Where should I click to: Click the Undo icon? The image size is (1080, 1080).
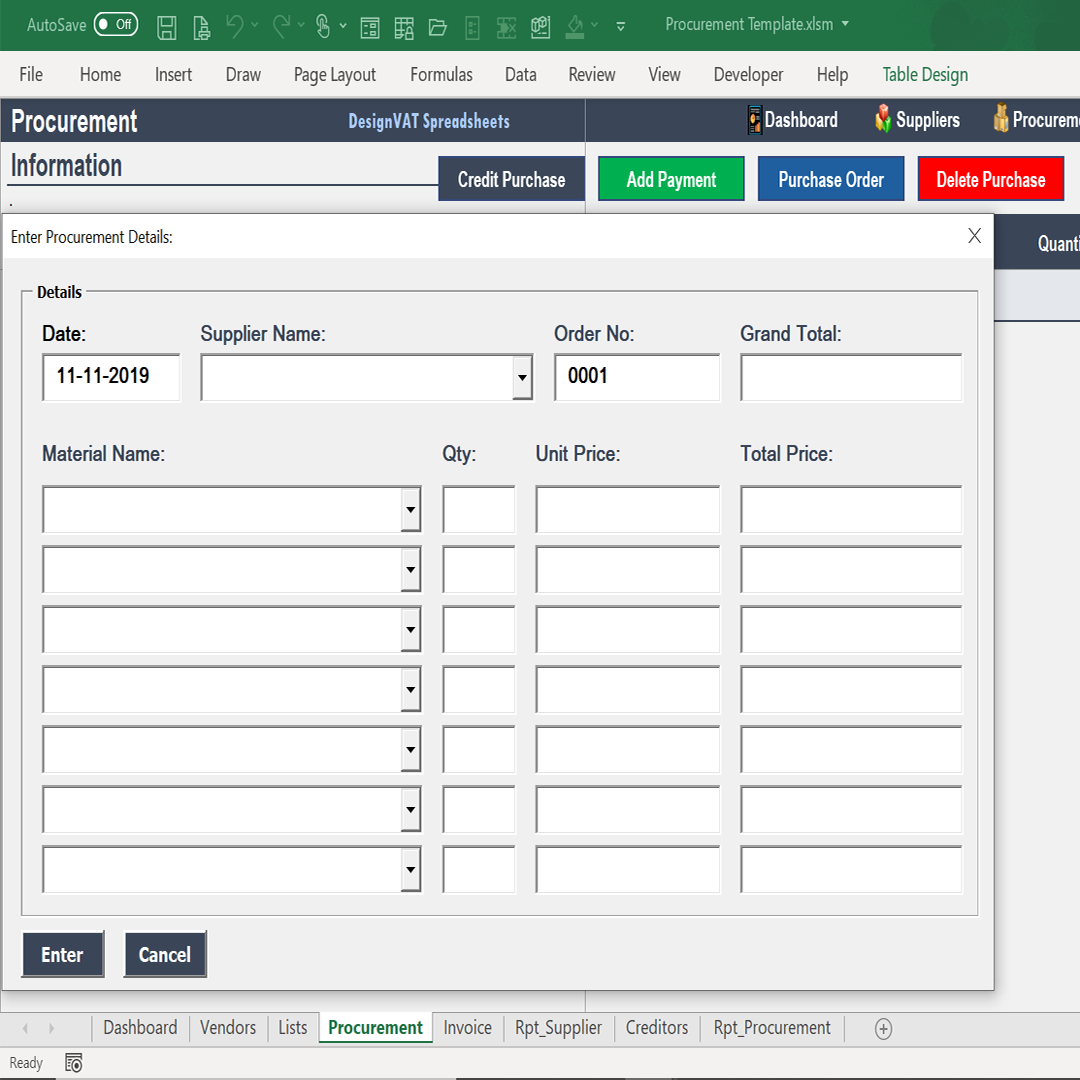[235, 27]
